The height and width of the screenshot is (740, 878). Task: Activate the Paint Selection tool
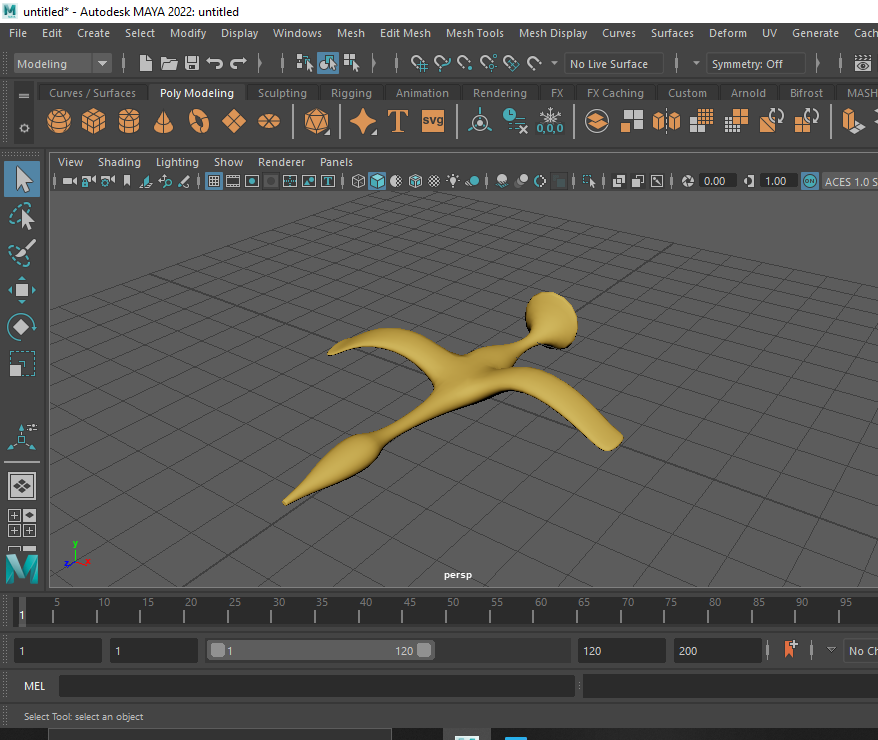coord(22,253)
